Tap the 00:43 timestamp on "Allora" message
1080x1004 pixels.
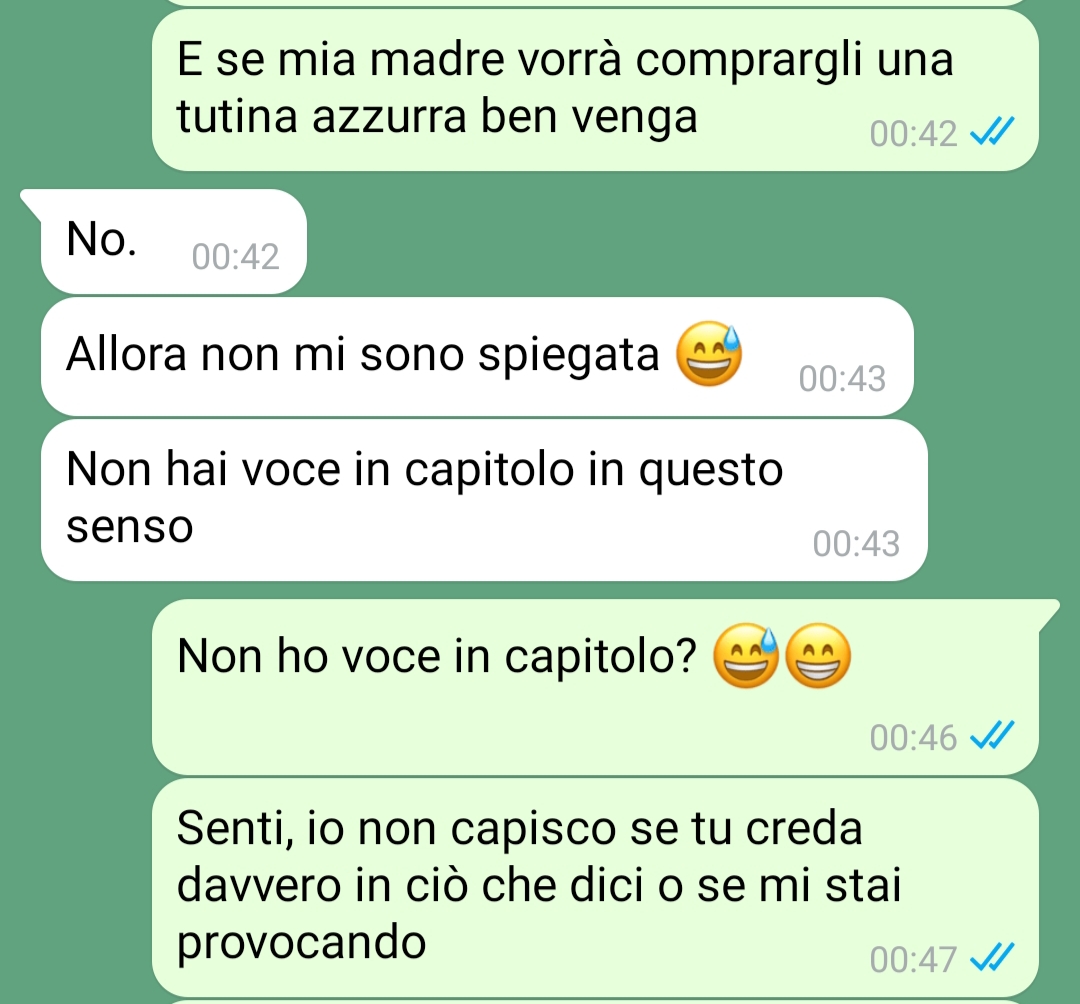[842, 379]
